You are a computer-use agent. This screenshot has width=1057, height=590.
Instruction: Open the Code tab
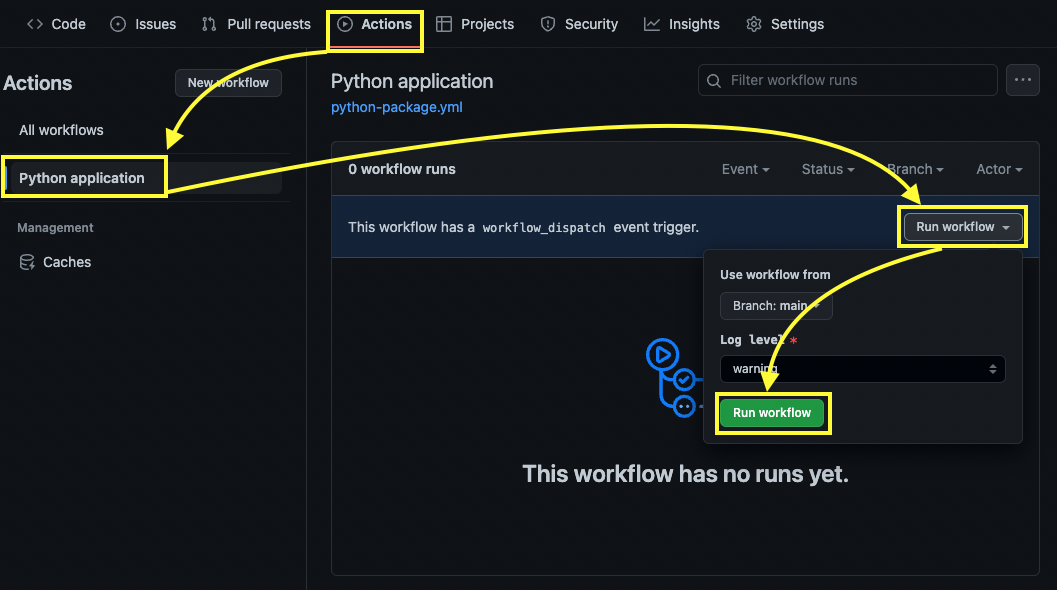56,24
